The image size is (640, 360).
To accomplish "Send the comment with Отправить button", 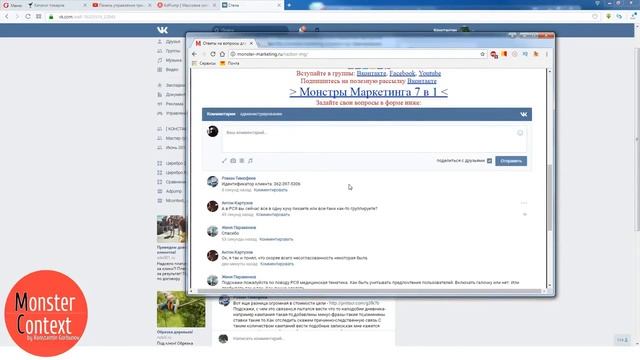I will point(511,161).
